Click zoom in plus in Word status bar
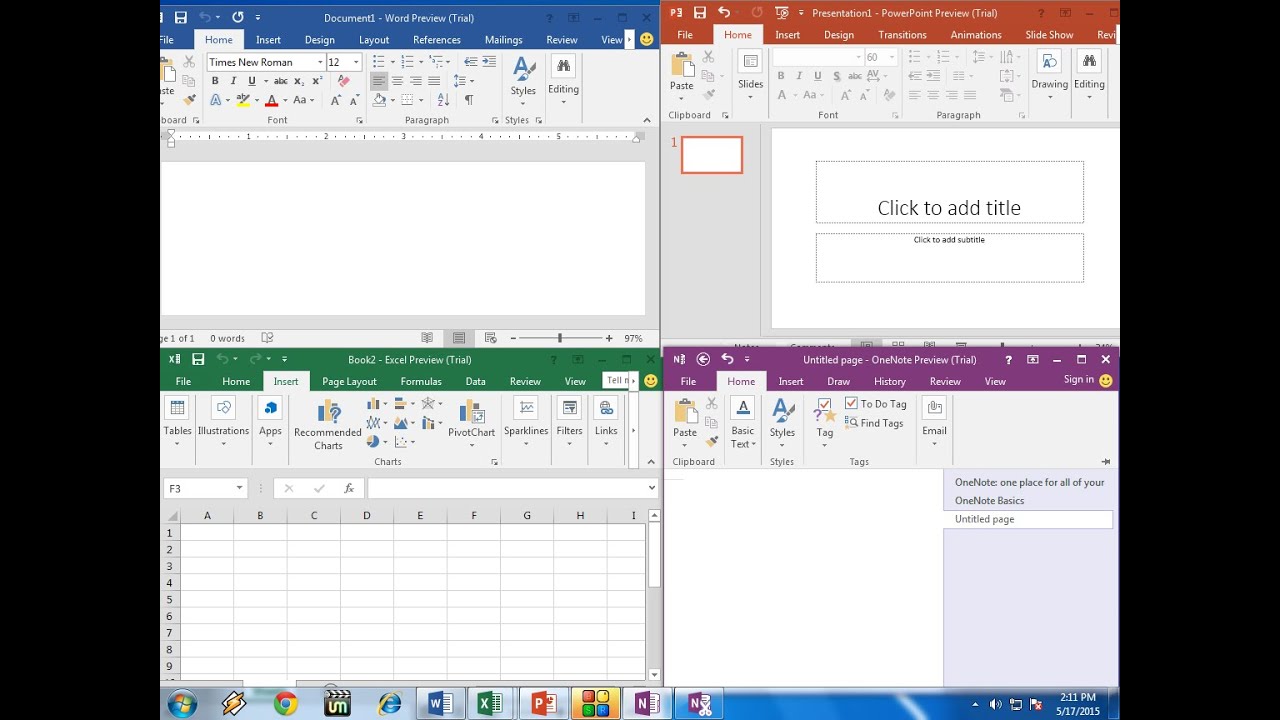 coord(609,338)
